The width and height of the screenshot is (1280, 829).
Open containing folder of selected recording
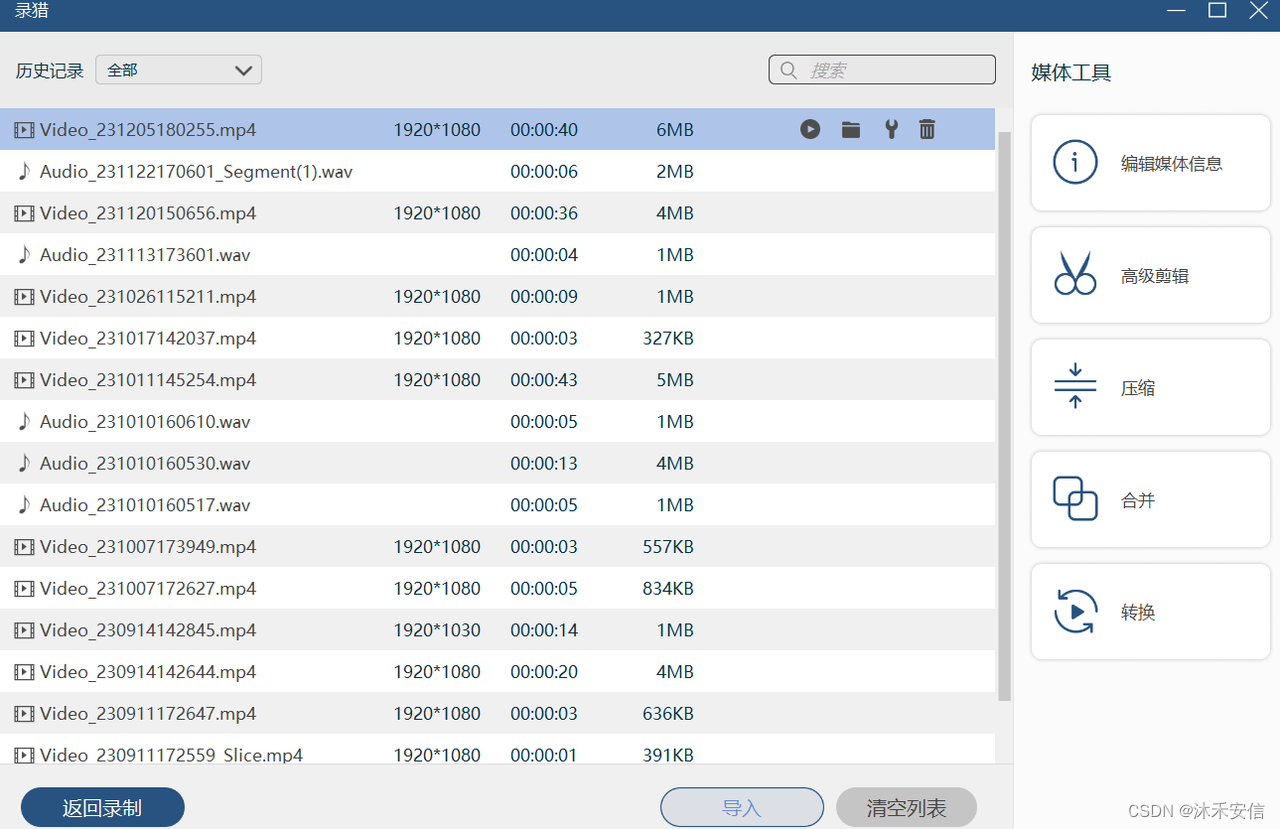(851, 129)
